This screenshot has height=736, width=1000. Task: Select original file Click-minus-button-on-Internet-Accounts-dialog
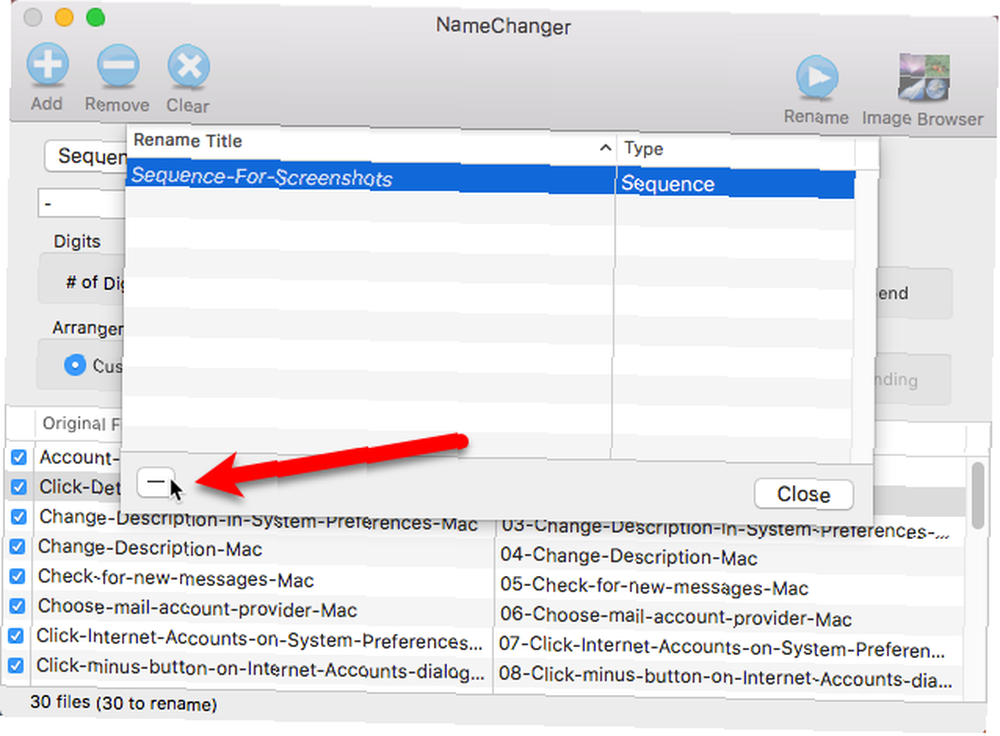coord(260,668)
